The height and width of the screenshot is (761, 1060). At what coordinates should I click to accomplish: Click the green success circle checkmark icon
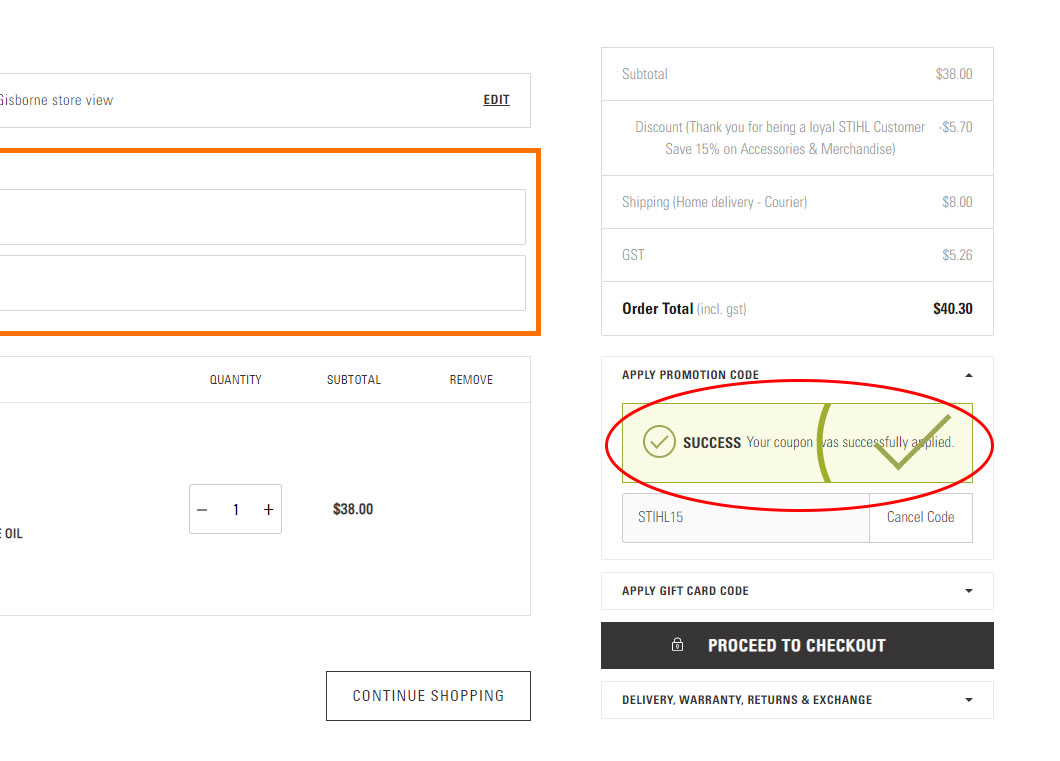click(659, 441)
